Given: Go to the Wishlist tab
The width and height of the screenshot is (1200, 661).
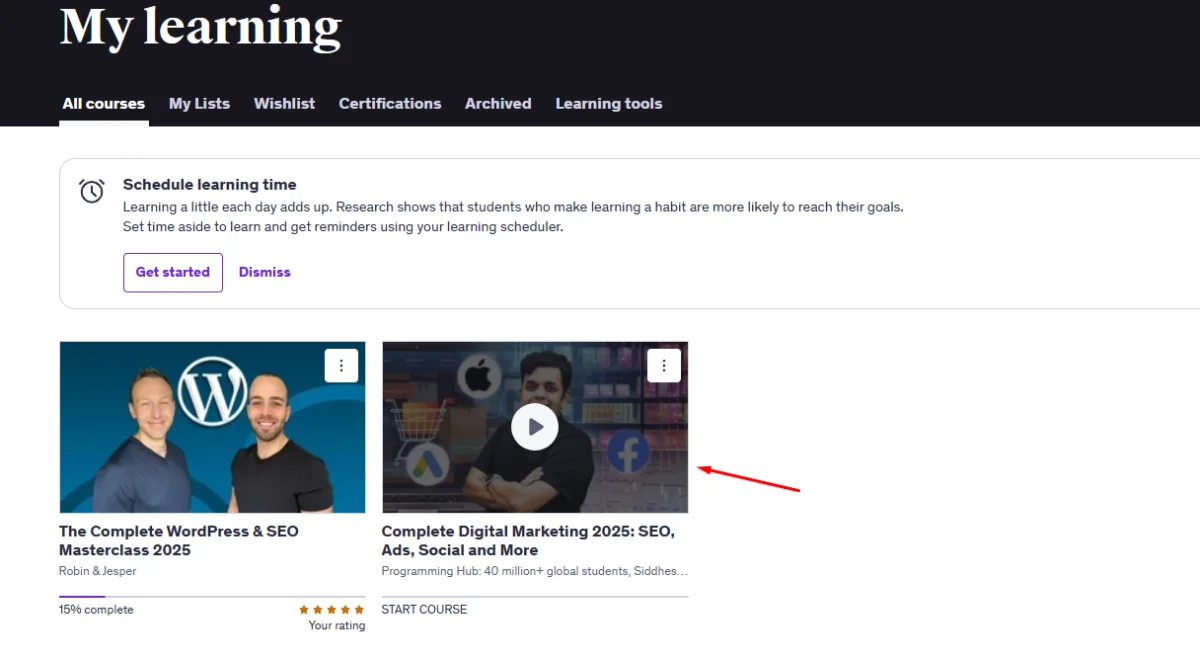Looking at the screenshot, I should [x=284, y=103].
